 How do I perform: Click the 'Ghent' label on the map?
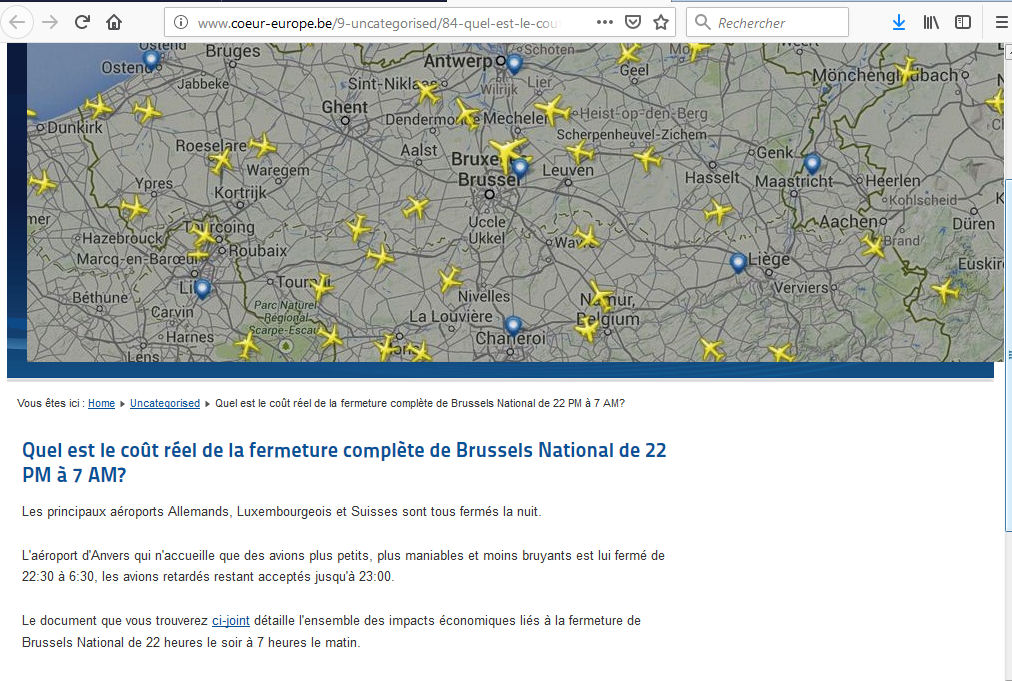point(345,107)
